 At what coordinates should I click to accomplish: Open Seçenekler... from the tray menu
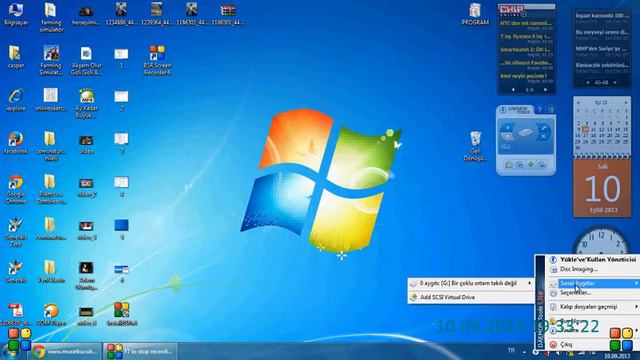click(x=593, y=293)
